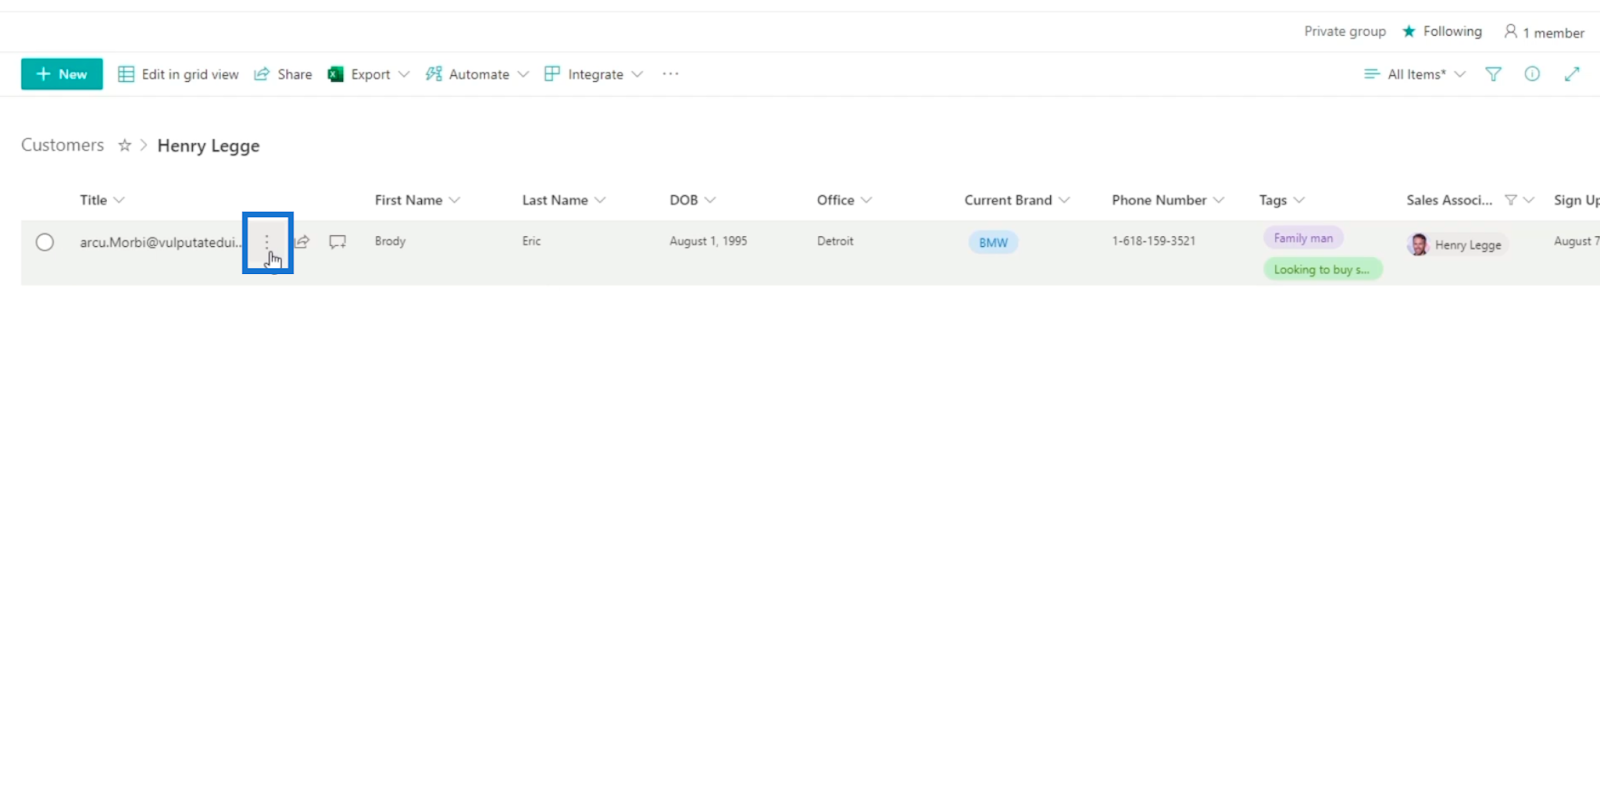Image resolution: width=1600 pixels, height=803 pixels.
Task: Open the Tags column menu
Action: tap(1282, 200)
